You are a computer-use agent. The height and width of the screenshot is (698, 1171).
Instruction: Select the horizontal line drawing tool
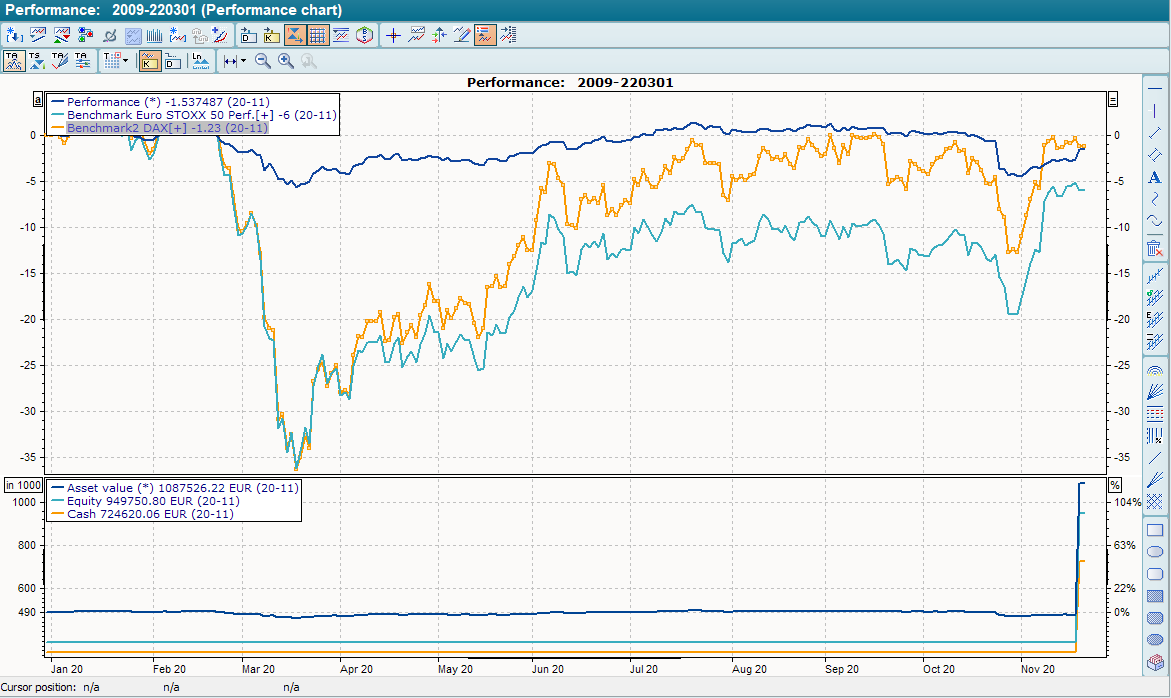pos(1154,91)
